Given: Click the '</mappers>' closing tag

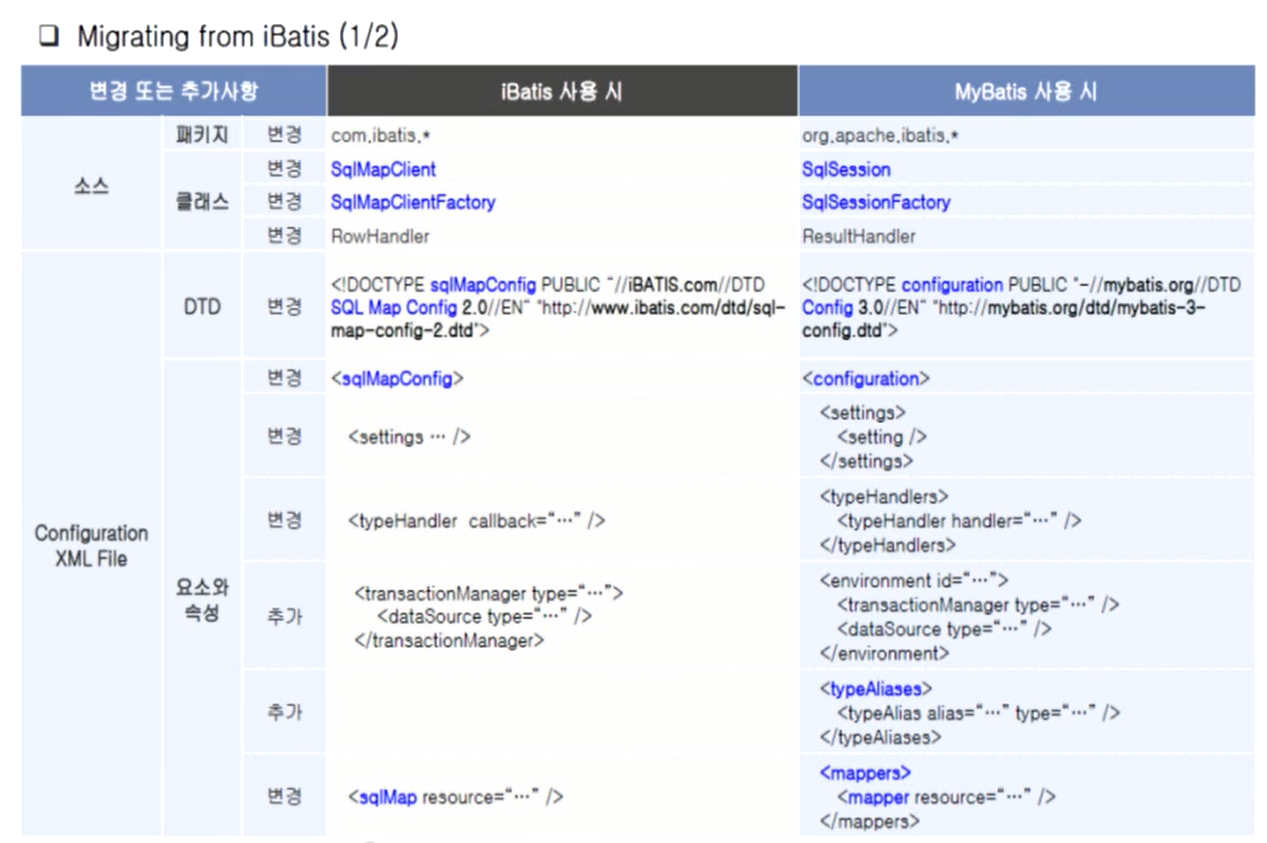Looking at the screenshot, I should click(x=869, y=822).
